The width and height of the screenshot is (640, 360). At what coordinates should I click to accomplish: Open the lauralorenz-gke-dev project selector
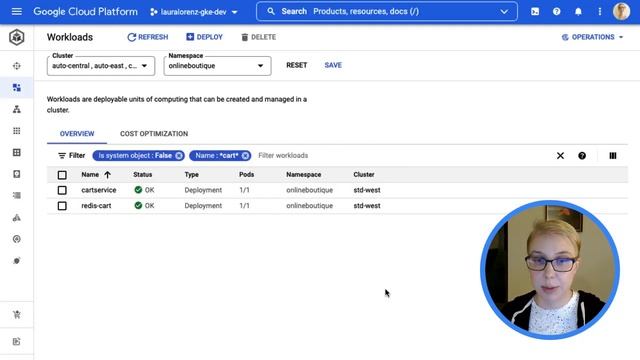pyautogui.click(x=194, y=12)
